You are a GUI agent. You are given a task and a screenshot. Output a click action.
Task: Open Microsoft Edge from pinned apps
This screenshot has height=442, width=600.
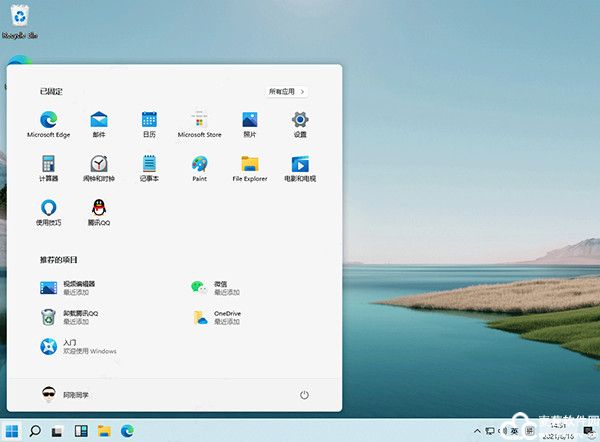(48, 120)
